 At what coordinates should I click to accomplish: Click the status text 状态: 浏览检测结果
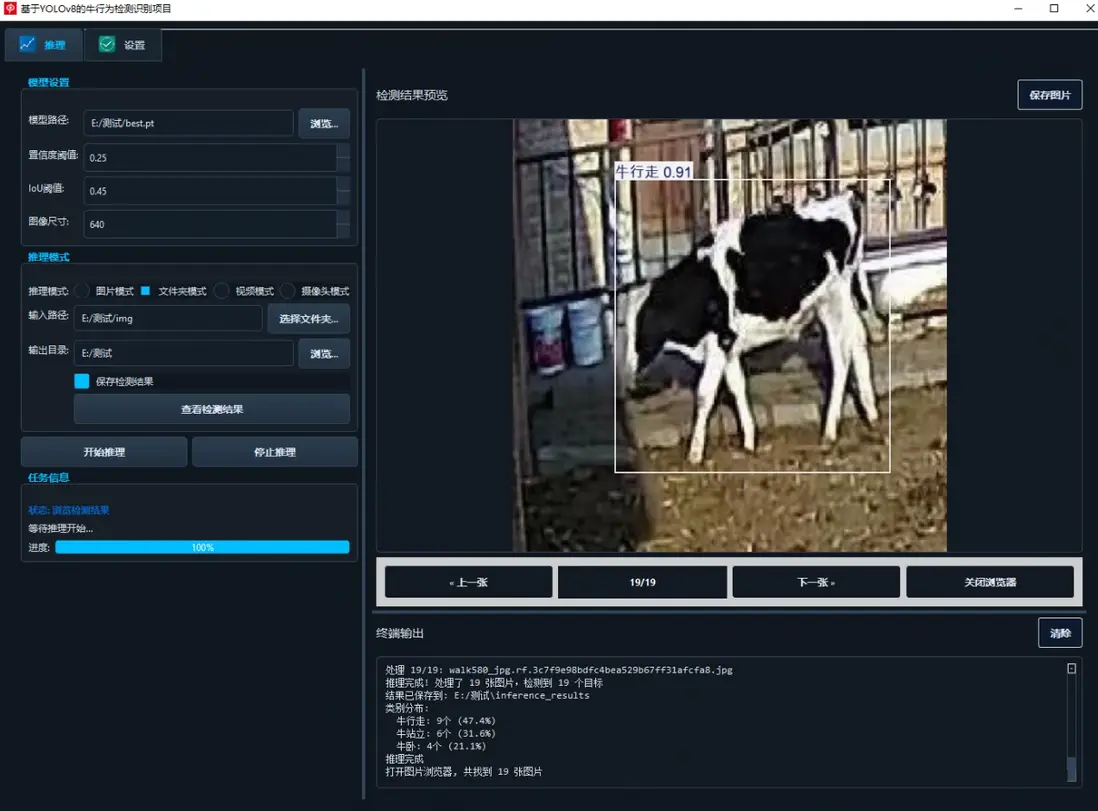pos(69,510)
